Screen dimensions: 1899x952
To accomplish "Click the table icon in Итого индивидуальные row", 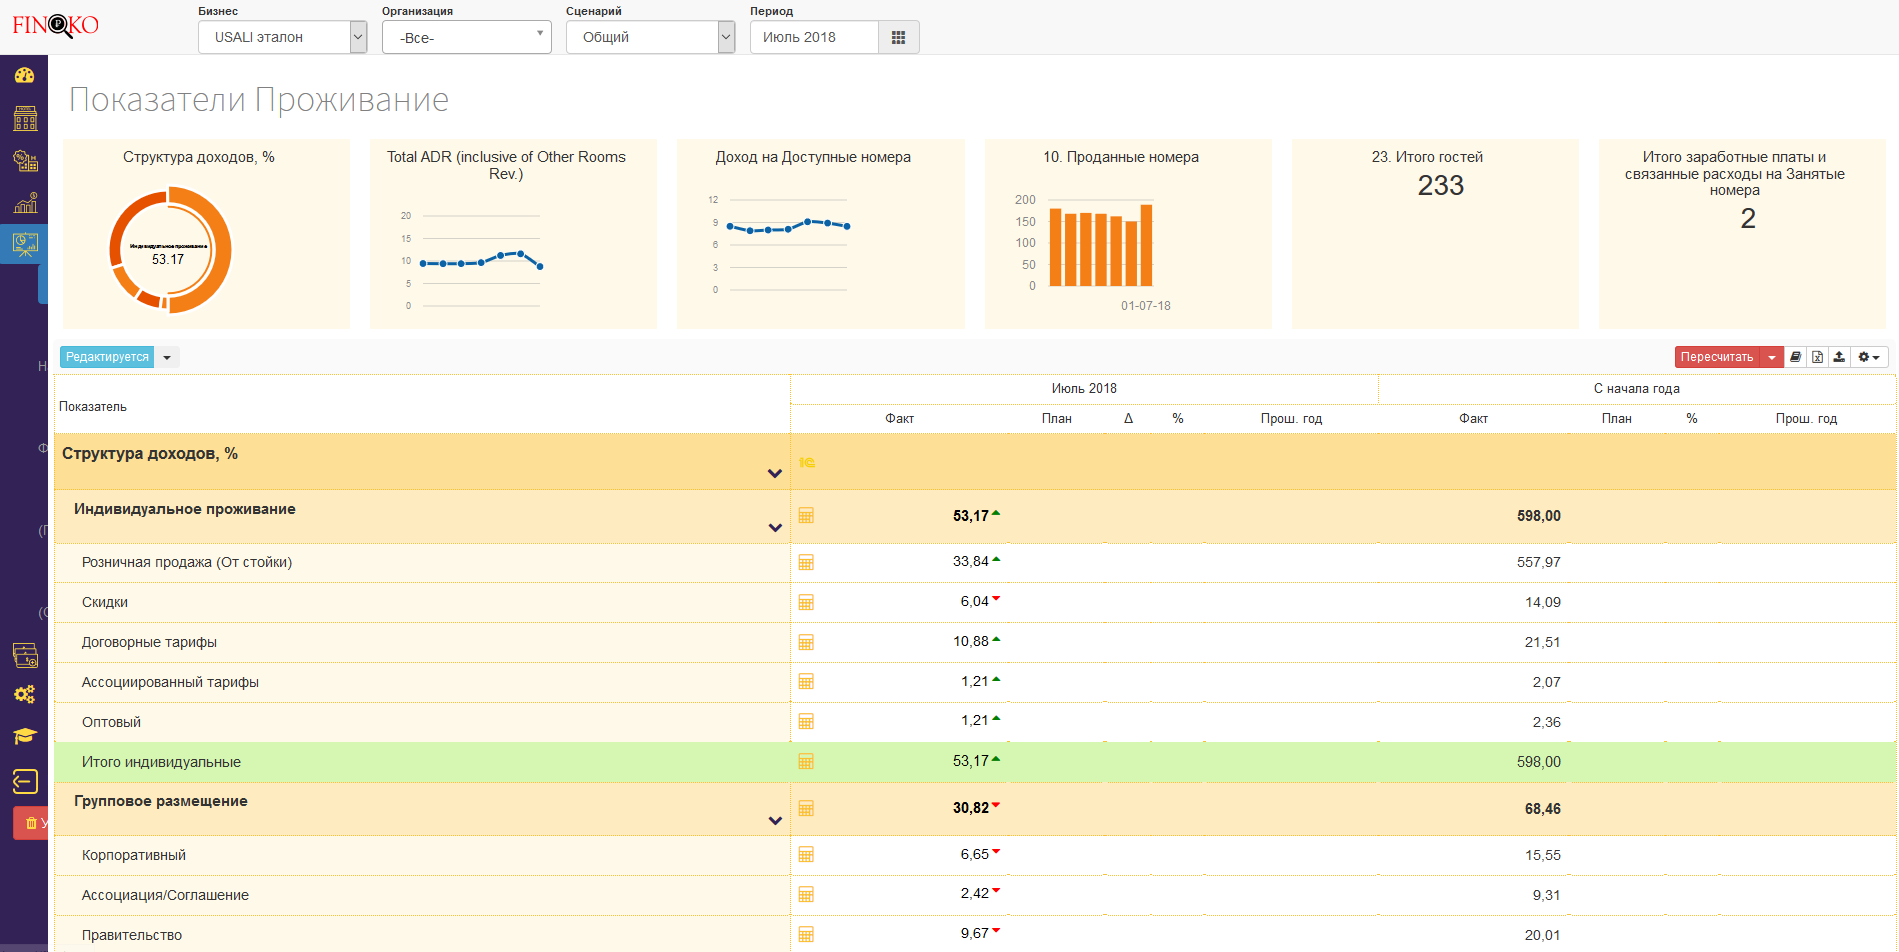I will click(x=806, y=762).
